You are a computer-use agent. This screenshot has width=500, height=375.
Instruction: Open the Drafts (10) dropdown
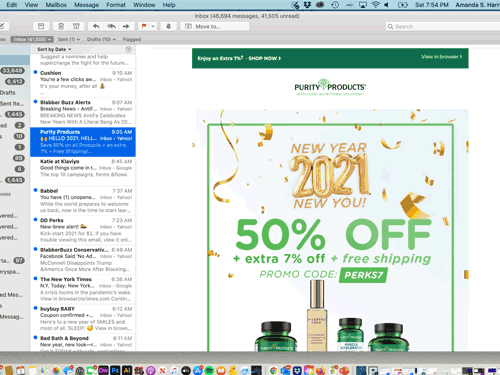[101, 39]
